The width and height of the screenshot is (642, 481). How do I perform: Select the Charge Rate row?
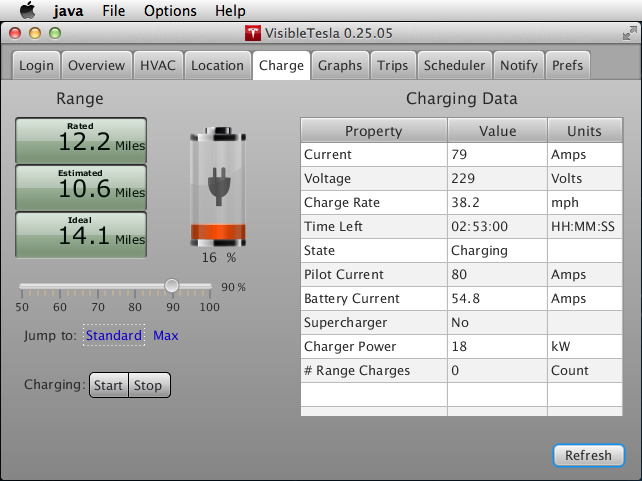(x=461, y=202)
